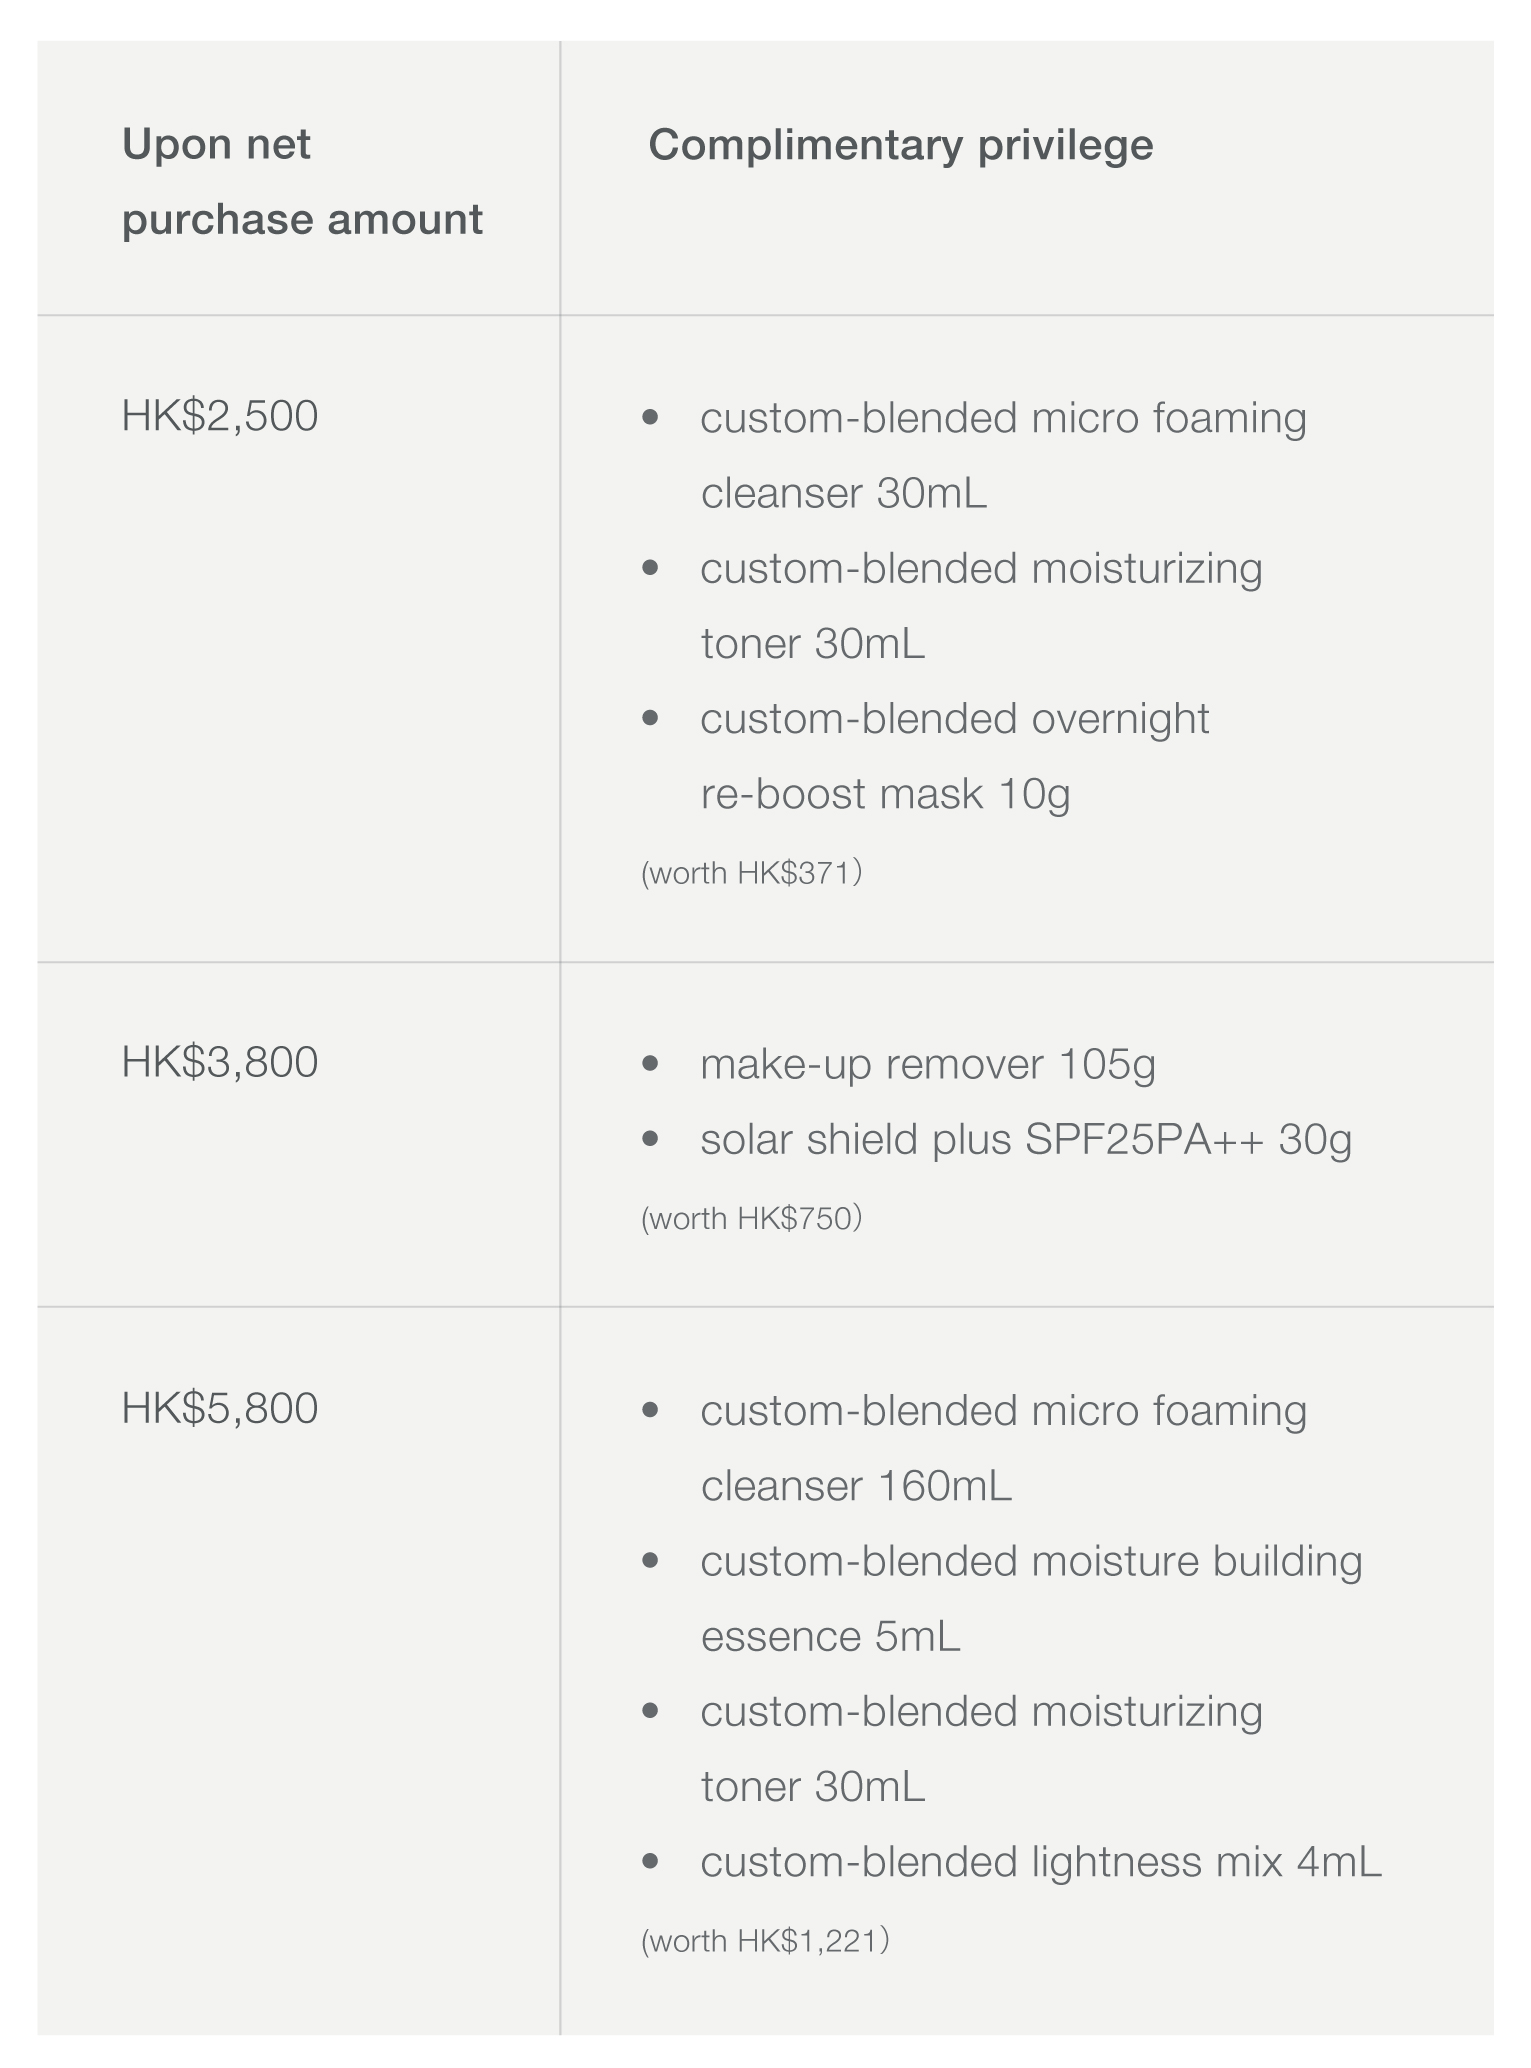Click the solar shield plus SPF25PA++ item
Viewport: 1531px width, 2068px height.
click(x=1025, y=1139)
